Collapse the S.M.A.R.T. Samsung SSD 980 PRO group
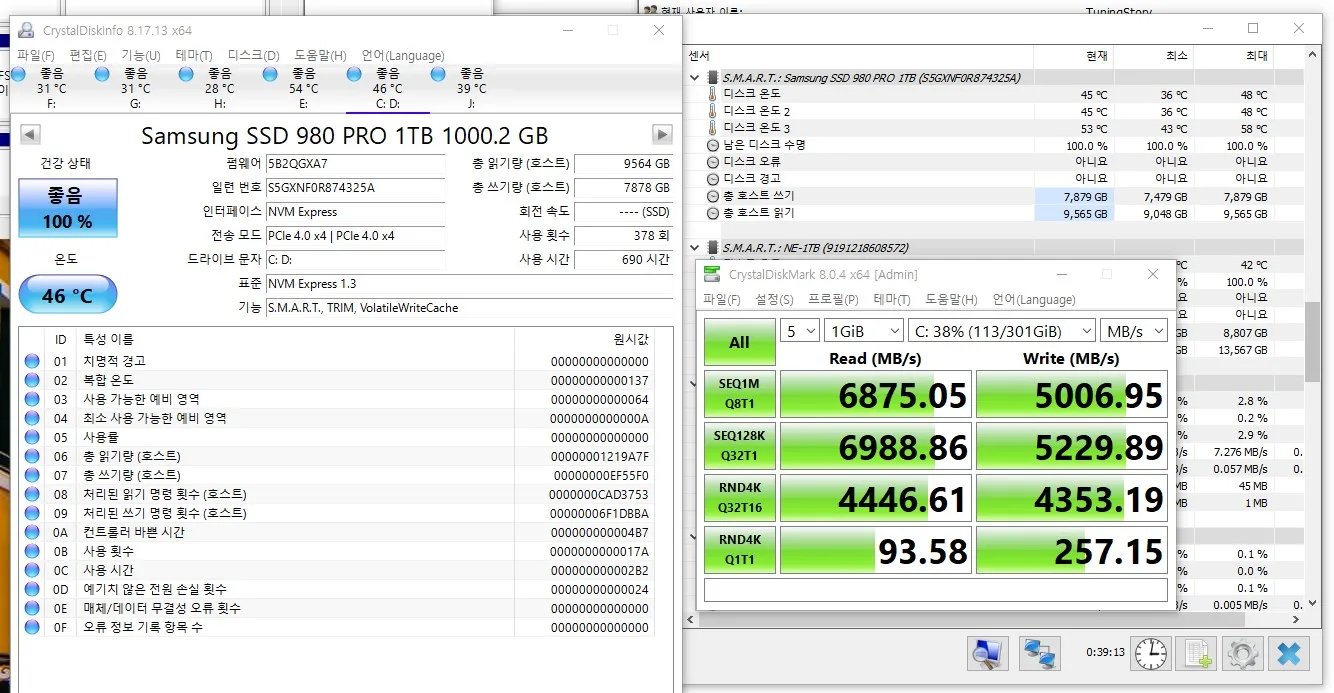 pos(695,77)
